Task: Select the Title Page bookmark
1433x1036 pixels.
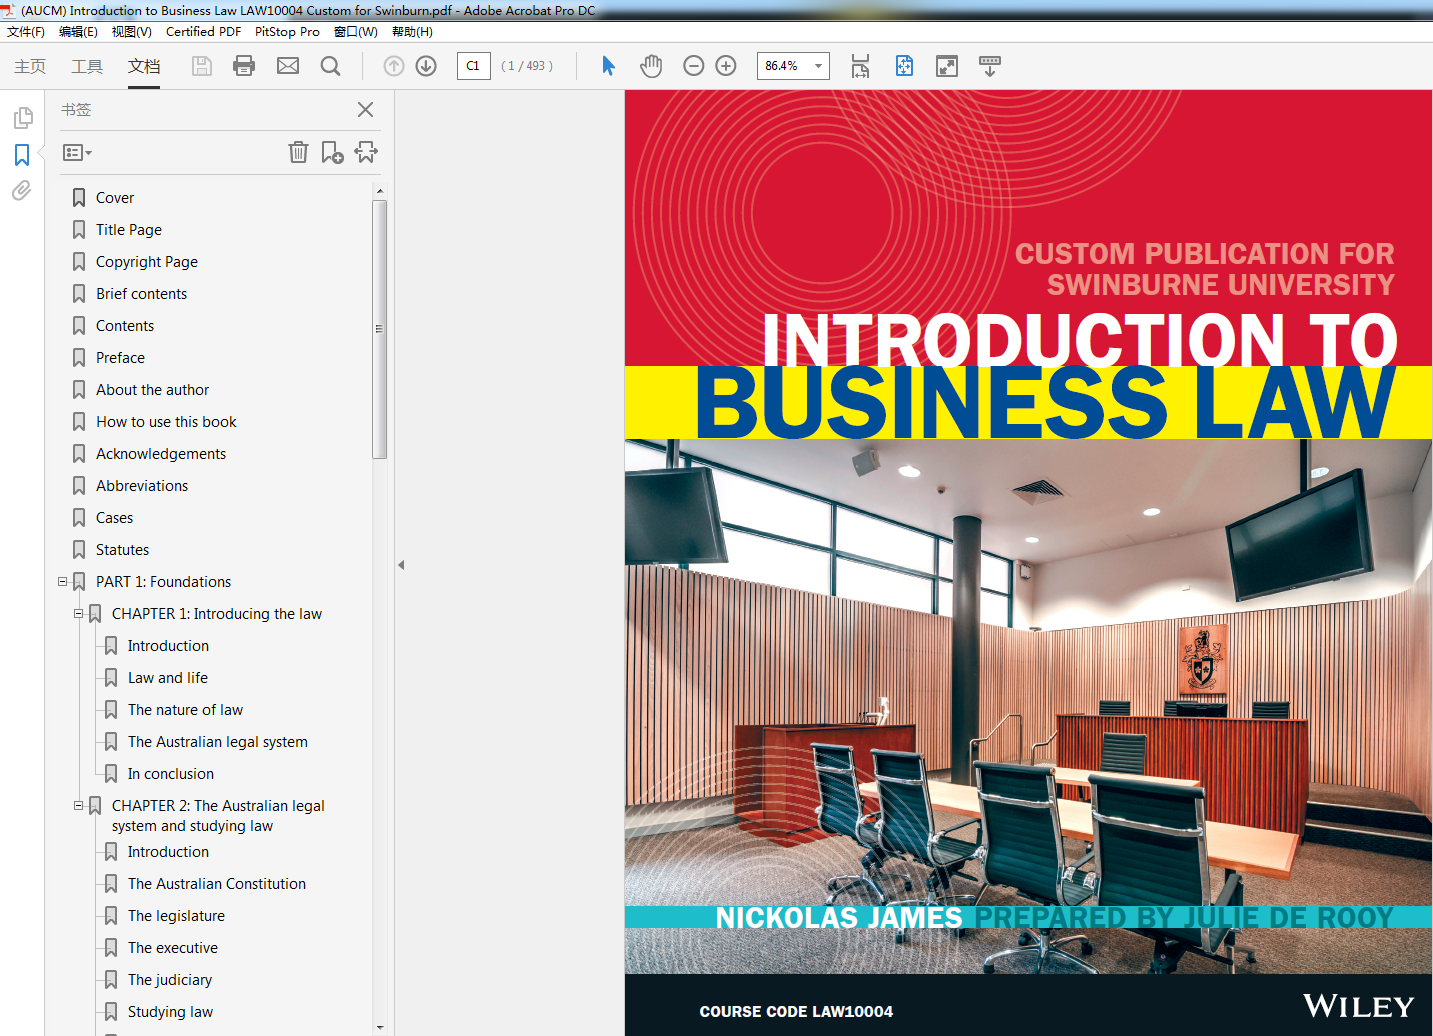Action: [x=128, y=230]
